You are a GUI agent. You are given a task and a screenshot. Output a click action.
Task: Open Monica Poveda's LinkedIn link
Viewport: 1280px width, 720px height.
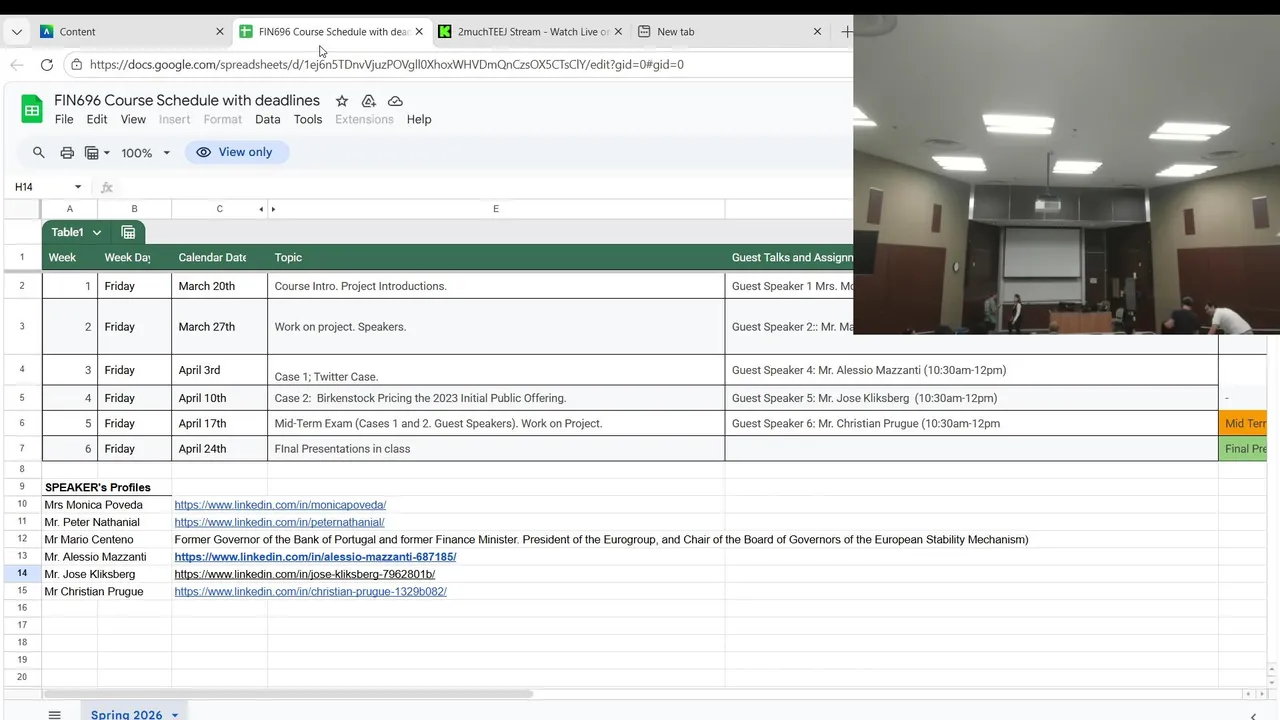pos(280,505)
